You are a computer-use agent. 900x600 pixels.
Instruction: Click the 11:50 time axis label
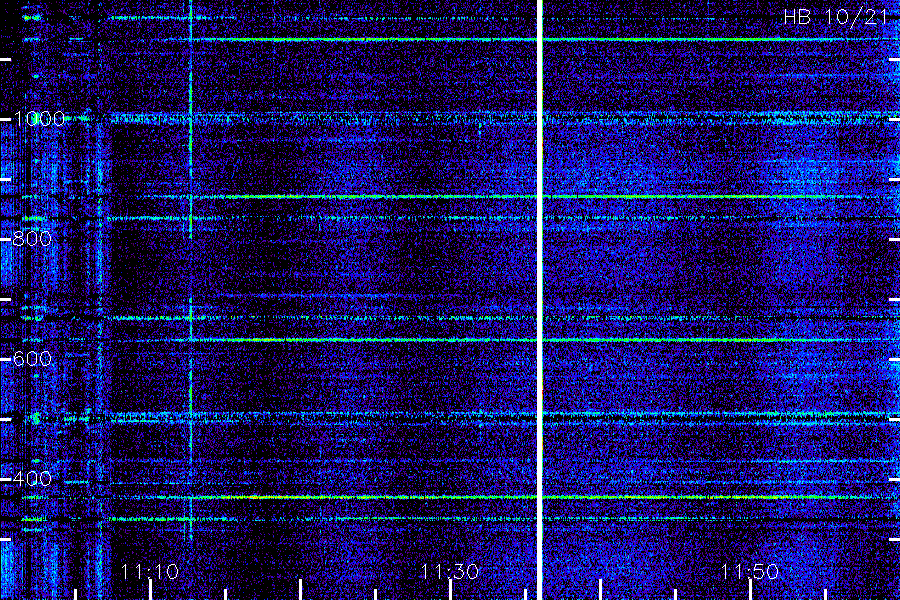coord(750,572)
